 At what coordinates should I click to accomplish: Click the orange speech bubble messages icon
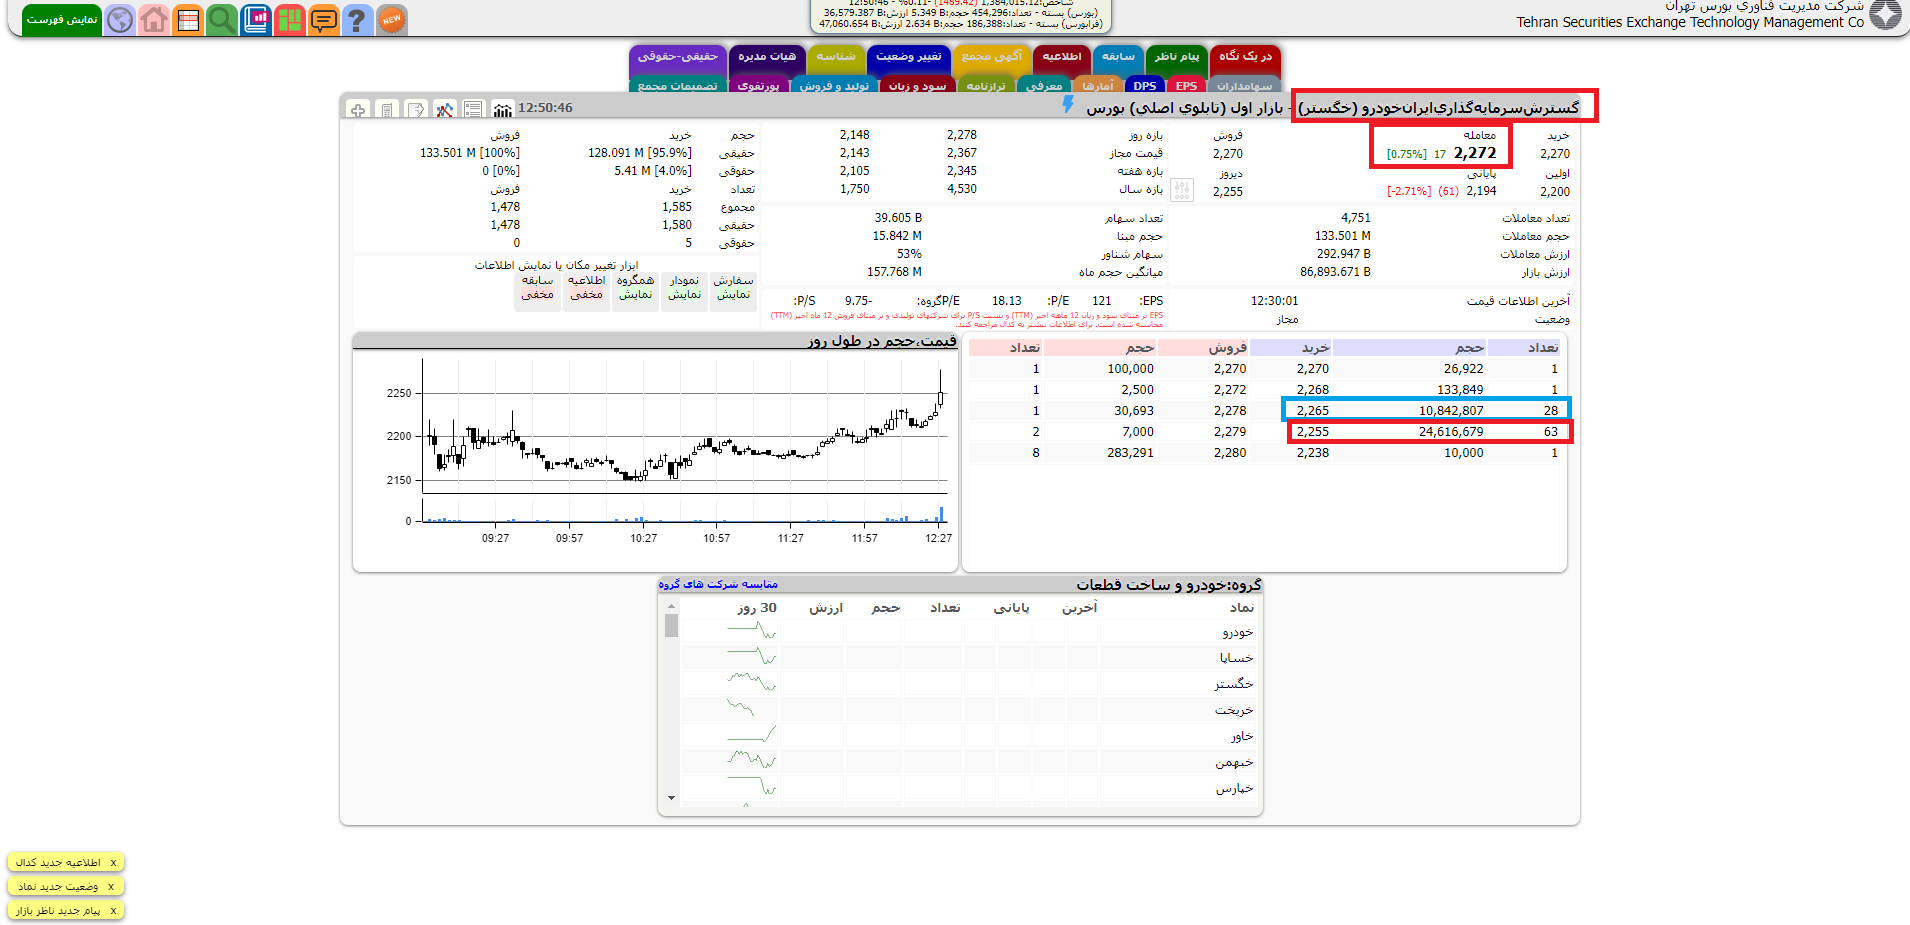click(324, 20)
